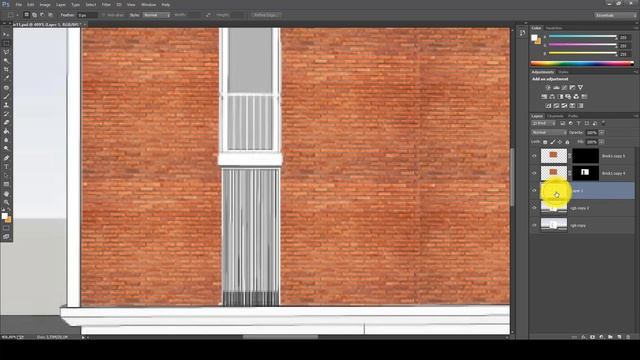Open the Image menu

[45, 4]
